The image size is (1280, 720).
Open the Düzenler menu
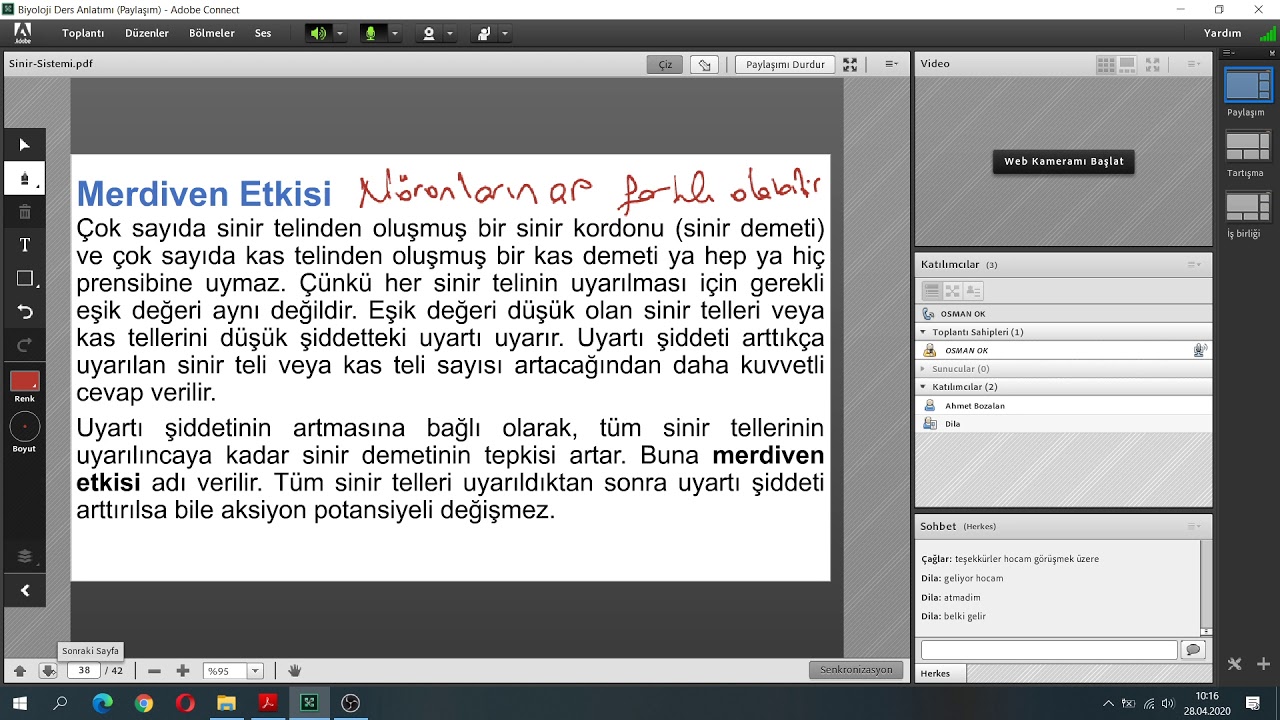pos(147,33)
